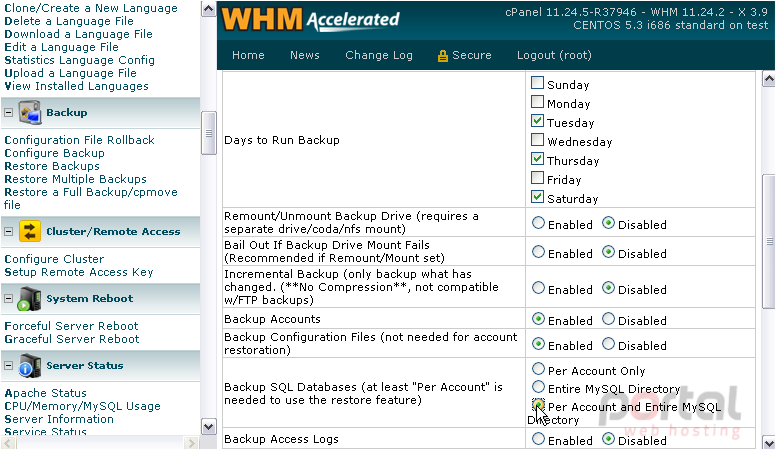Select Disabled for Bail Out If Mount Fails
776x450 pixels.
608,252
